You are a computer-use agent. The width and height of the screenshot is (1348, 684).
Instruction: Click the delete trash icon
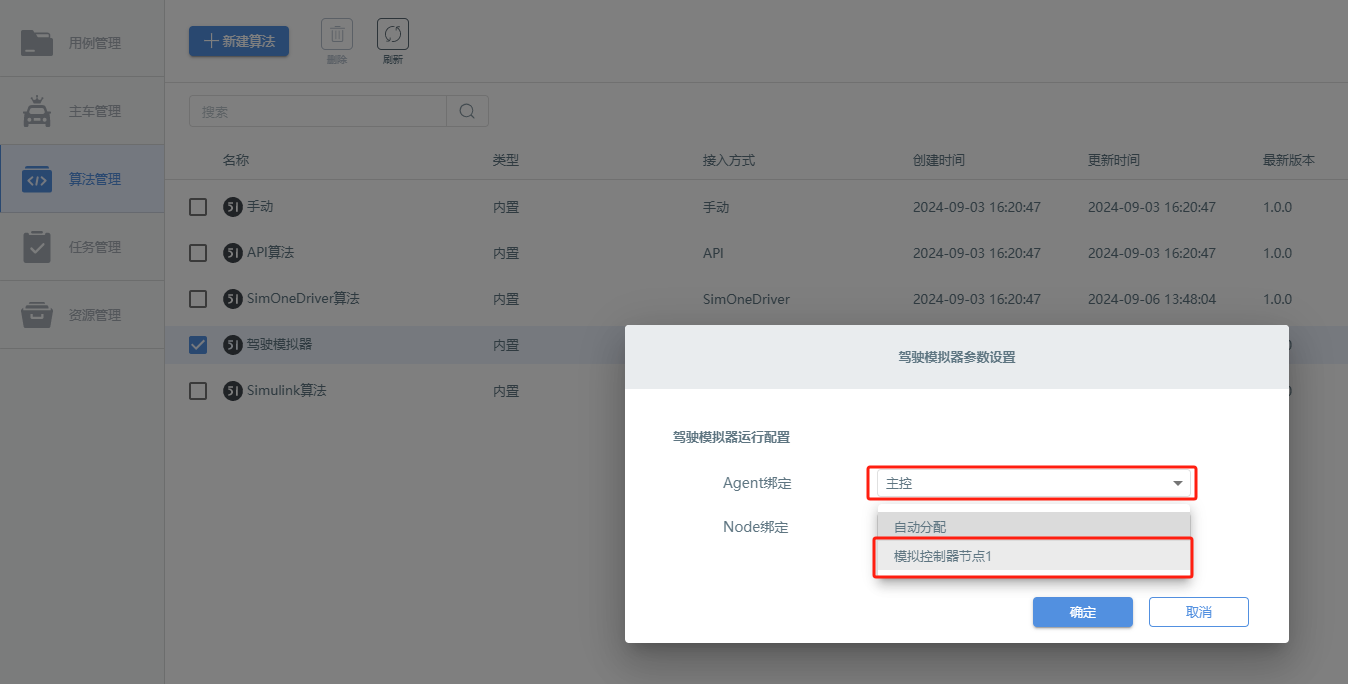click(x=337, y=35)
